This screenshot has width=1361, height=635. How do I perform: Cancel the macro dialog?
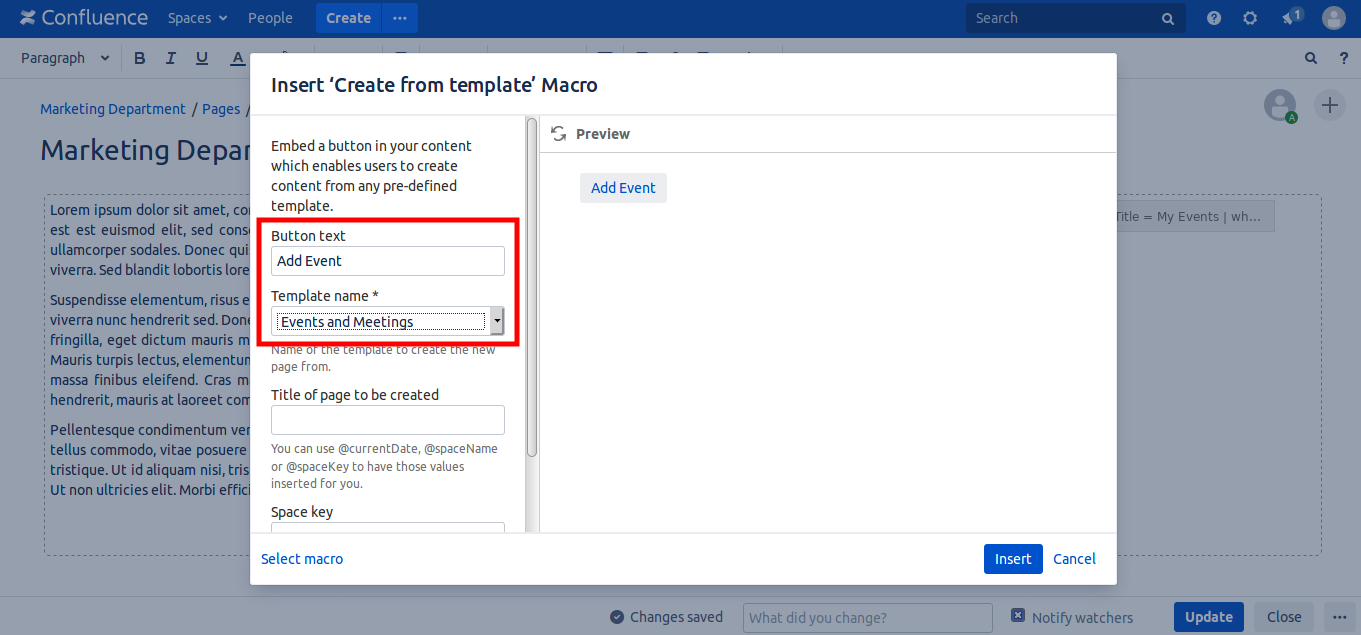click(1074, 559)
